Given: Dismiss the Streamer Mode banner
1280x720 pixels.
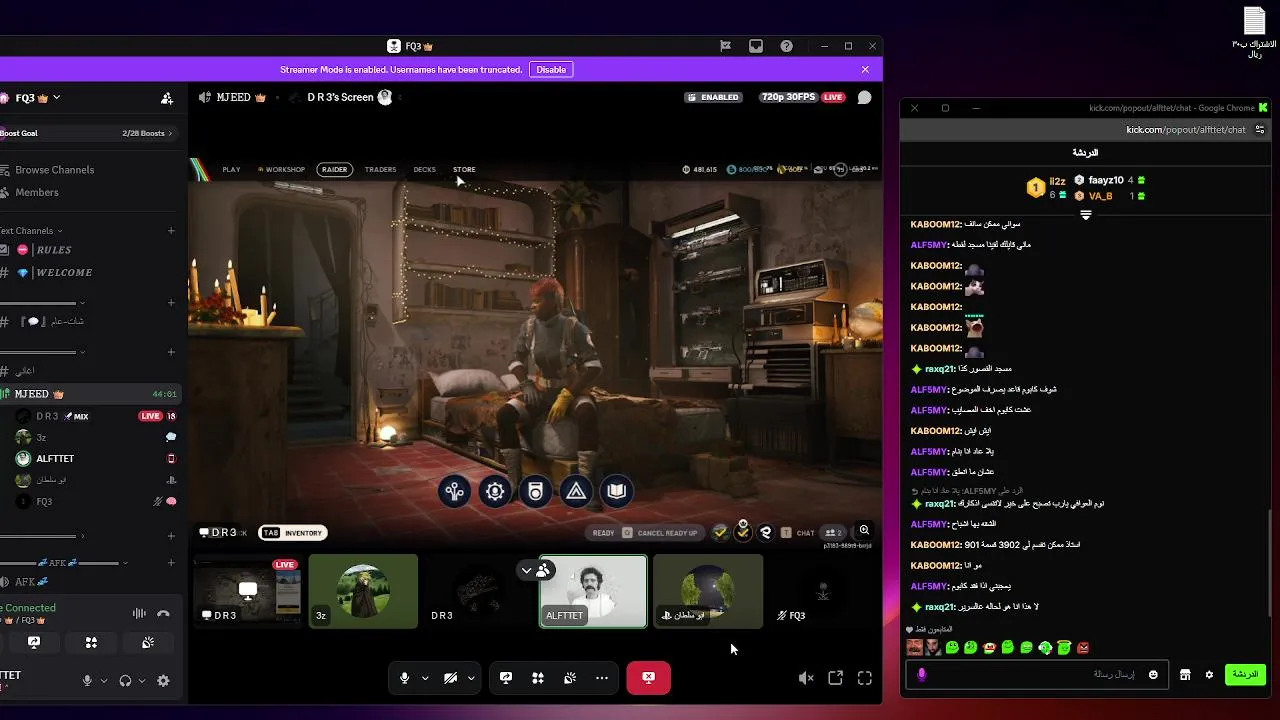Looking at the screenshot, I should (865, 70).
